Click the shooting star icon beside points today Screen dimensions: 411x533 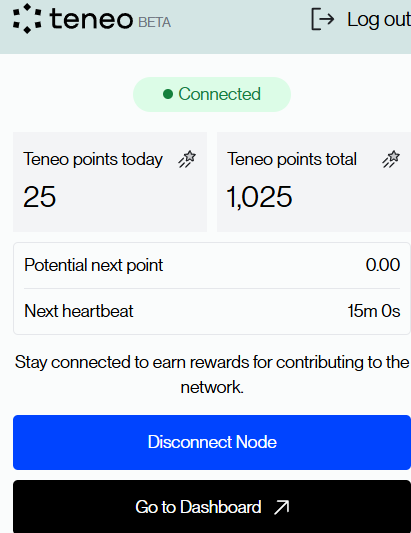pyautogui.click(x=187, y=159)
